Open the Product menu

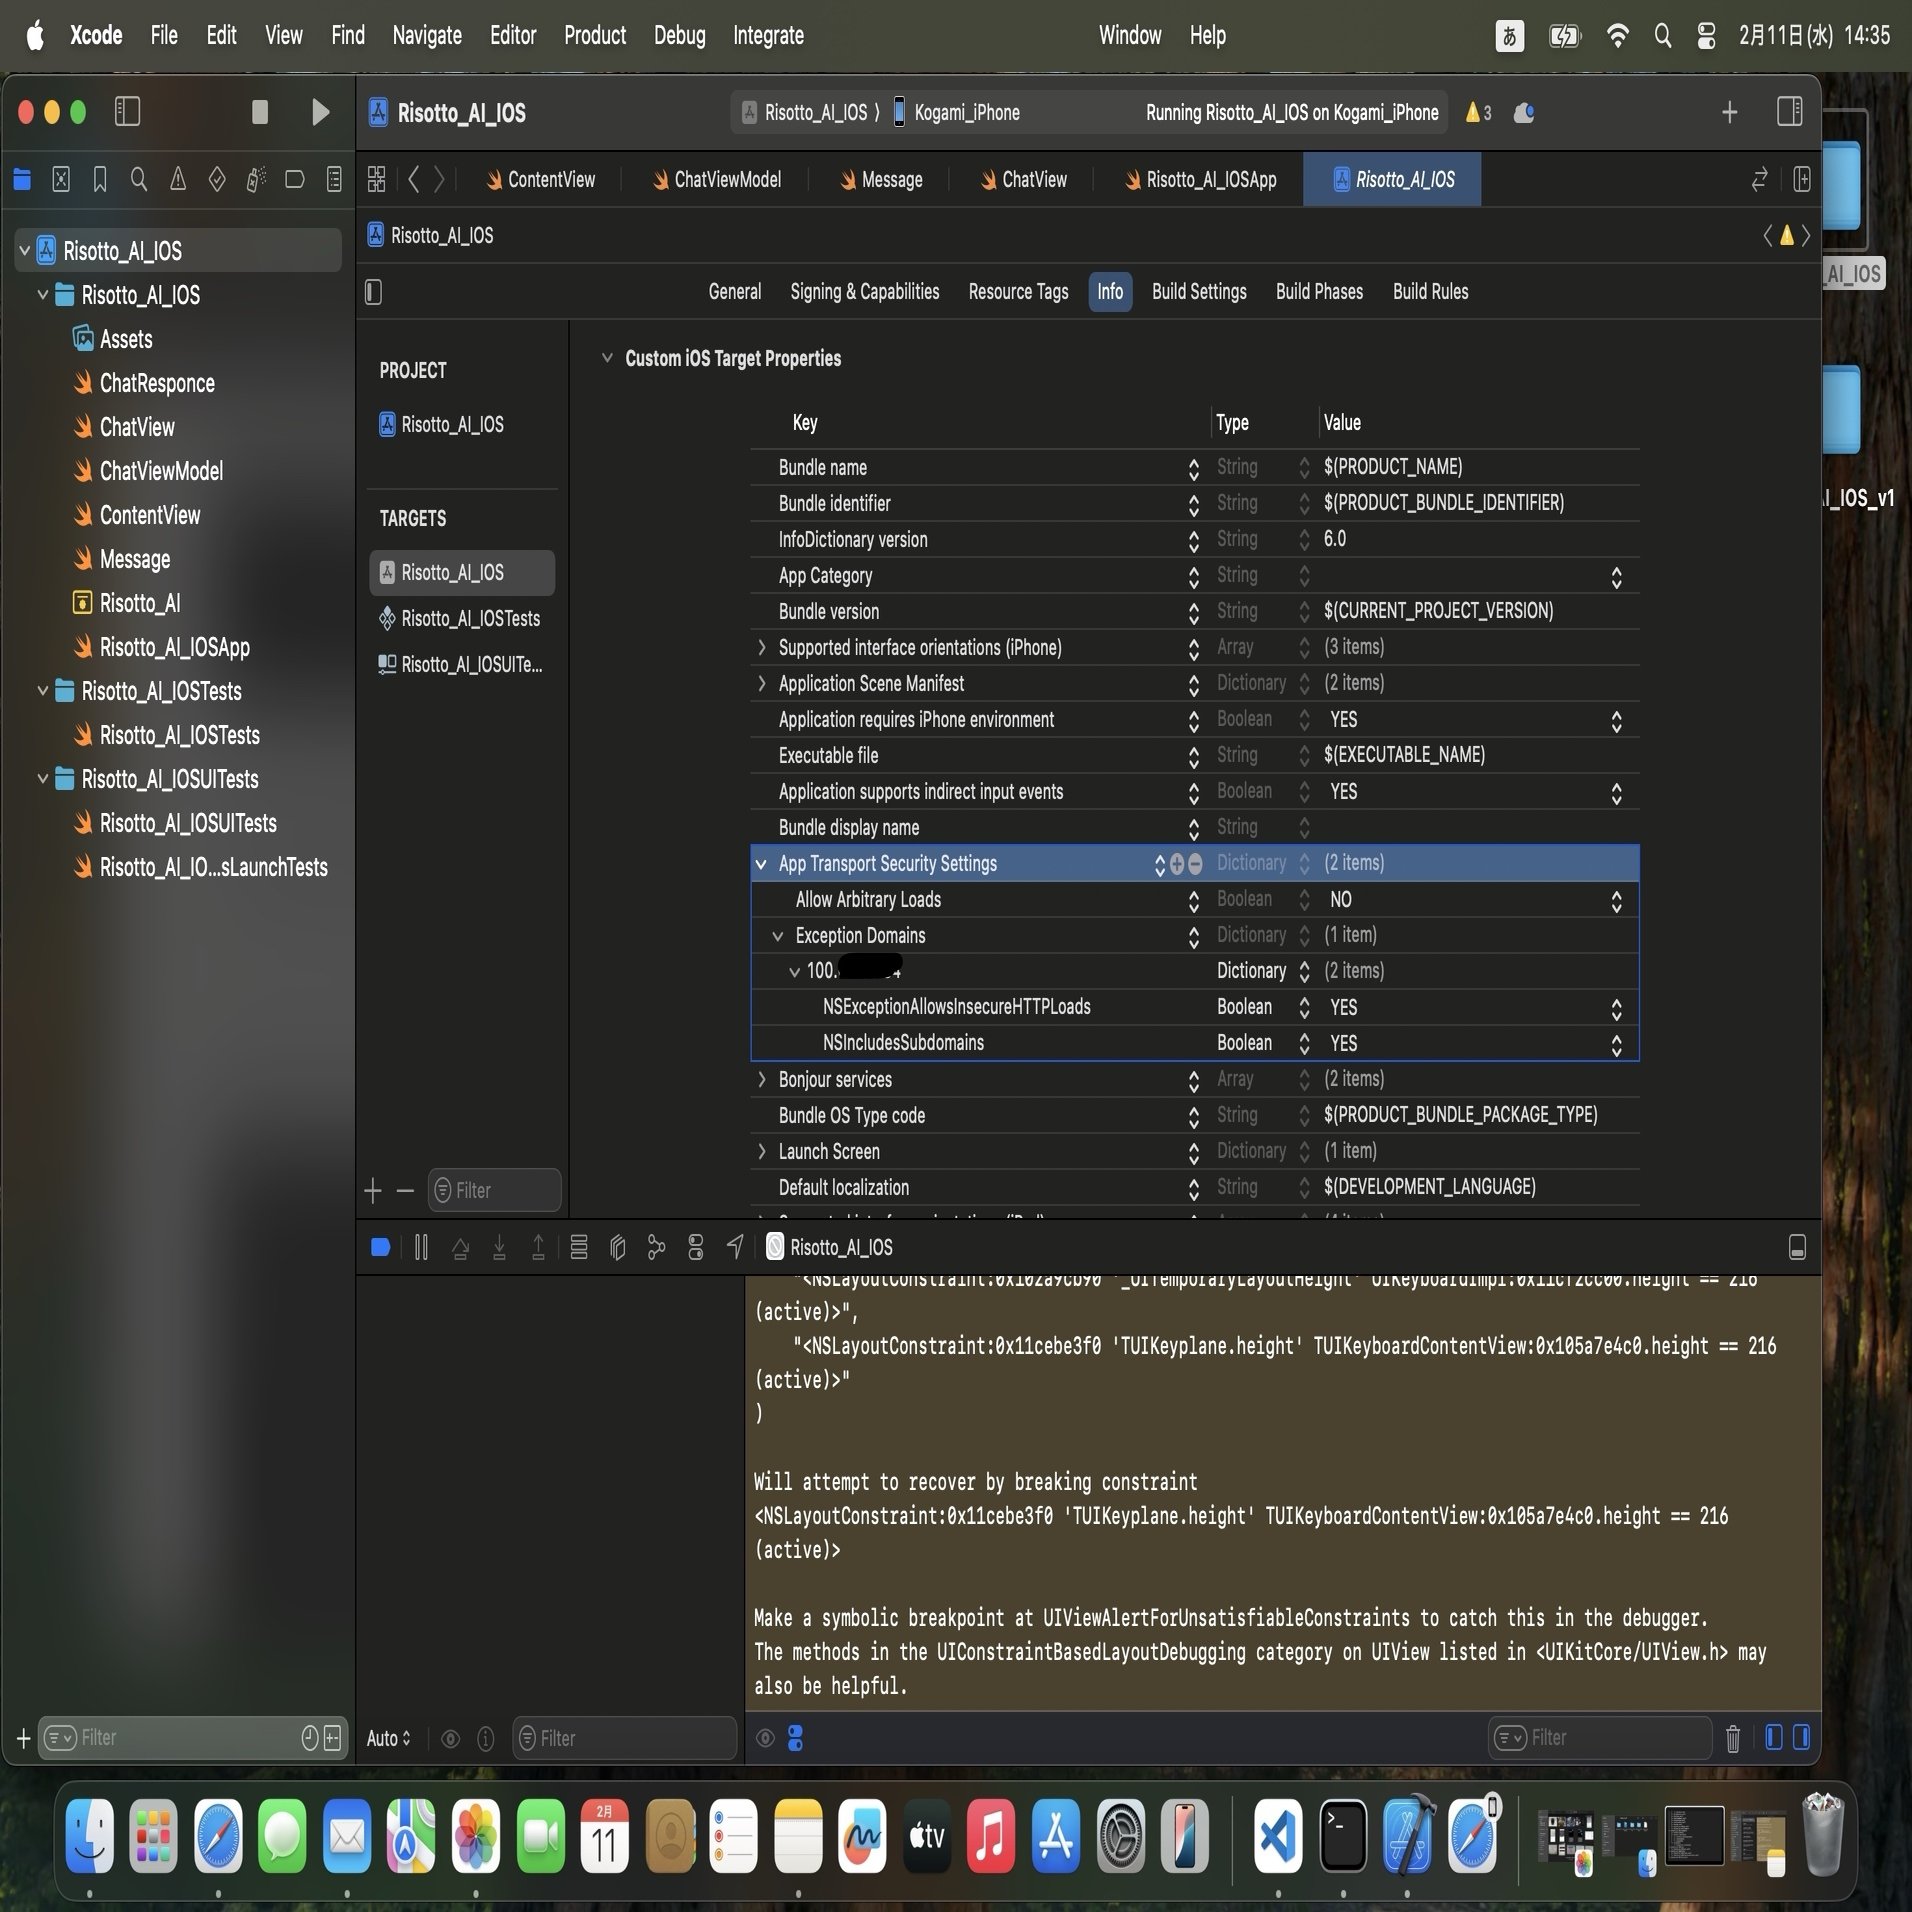coord(595,36)
